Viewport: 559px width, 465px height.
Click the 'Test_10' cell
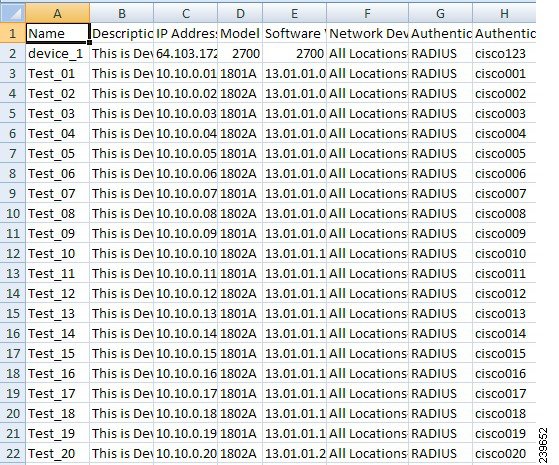(57, 253)
